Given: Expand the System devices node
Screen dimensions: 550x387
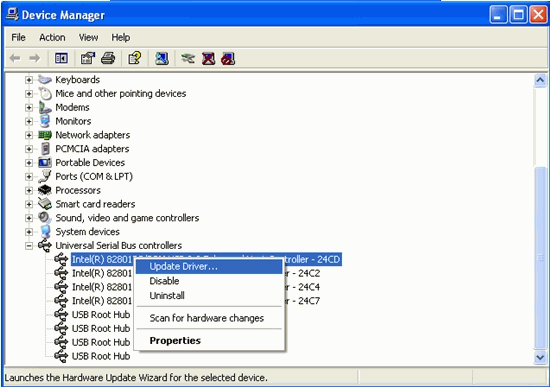Looking at the screenshot, I should (29, 232).
